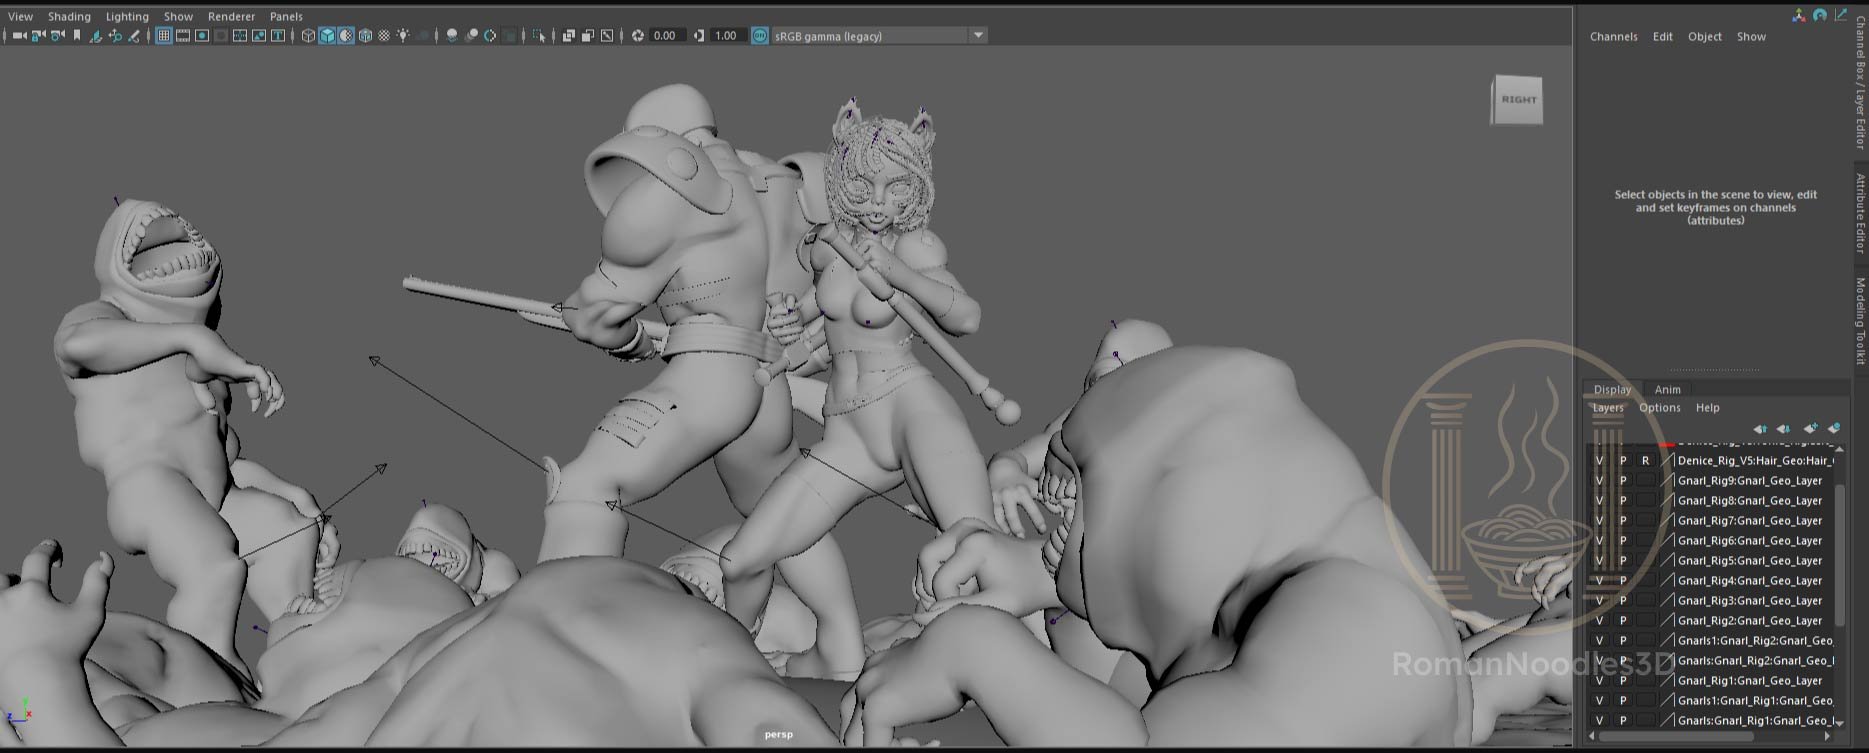This screenshot has height=753, width=1869.
Task: Click the Select Camera icon
Action: [19, 35]
